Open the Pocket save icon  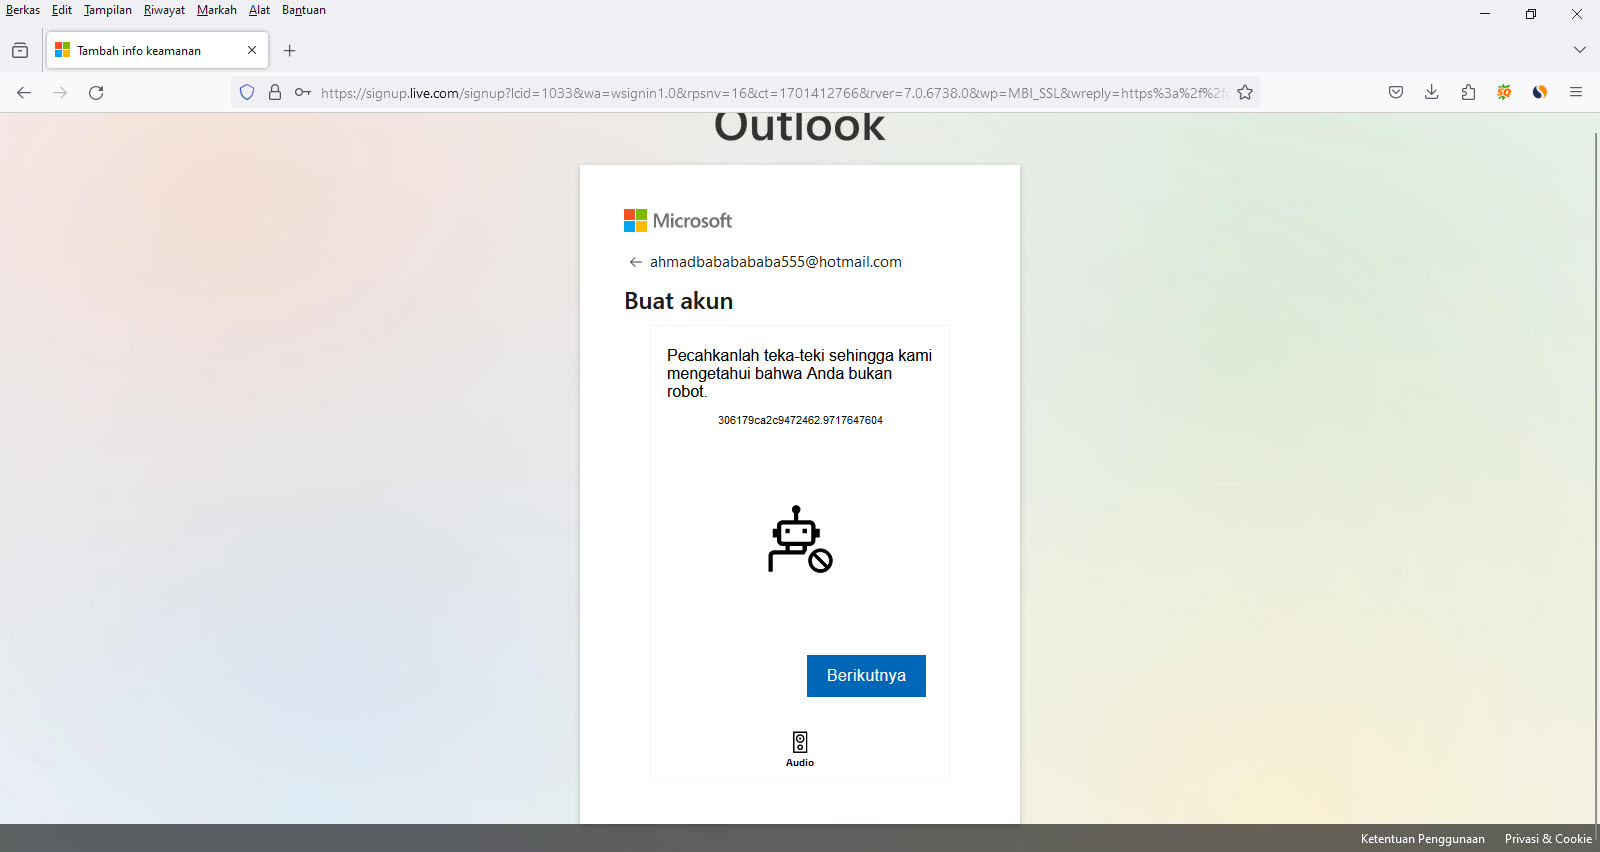coord(1396,93)
